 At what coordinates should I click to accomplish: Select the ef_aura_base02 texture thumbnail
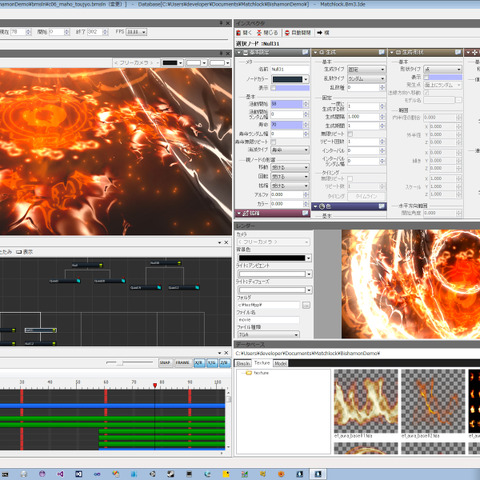point(433,401)
